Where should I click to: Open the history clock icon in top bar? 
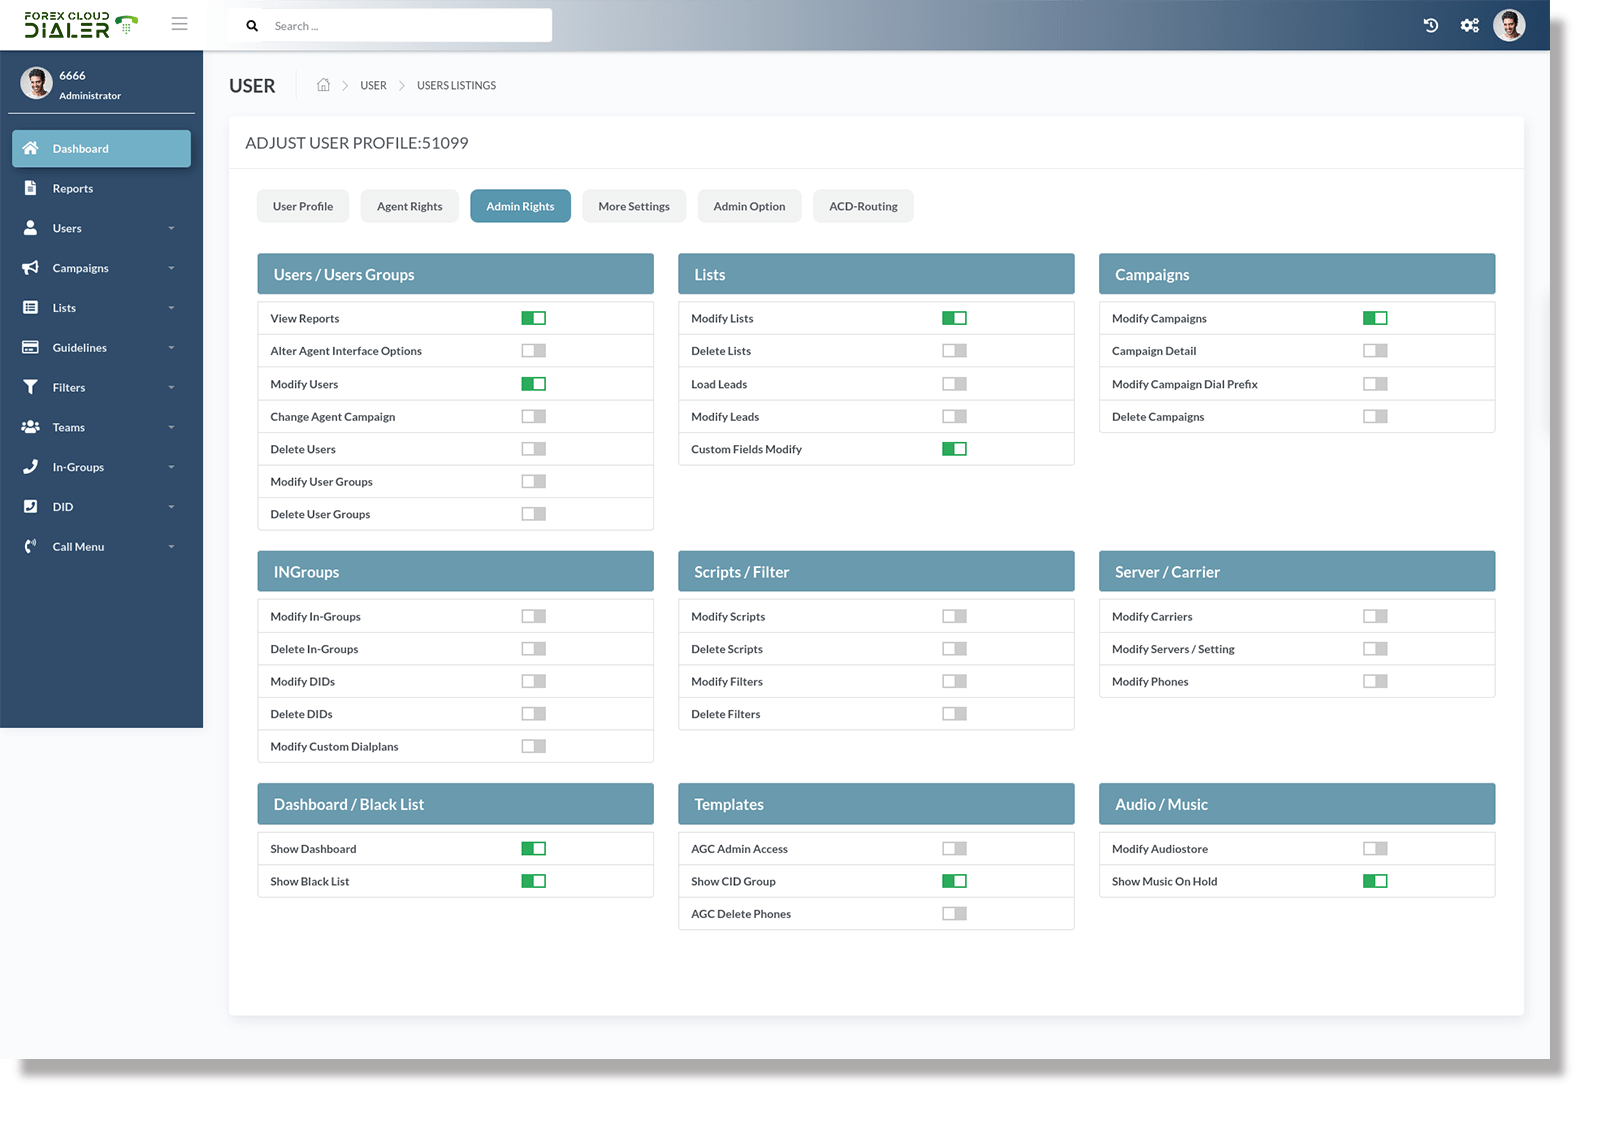pos(1430,25)
